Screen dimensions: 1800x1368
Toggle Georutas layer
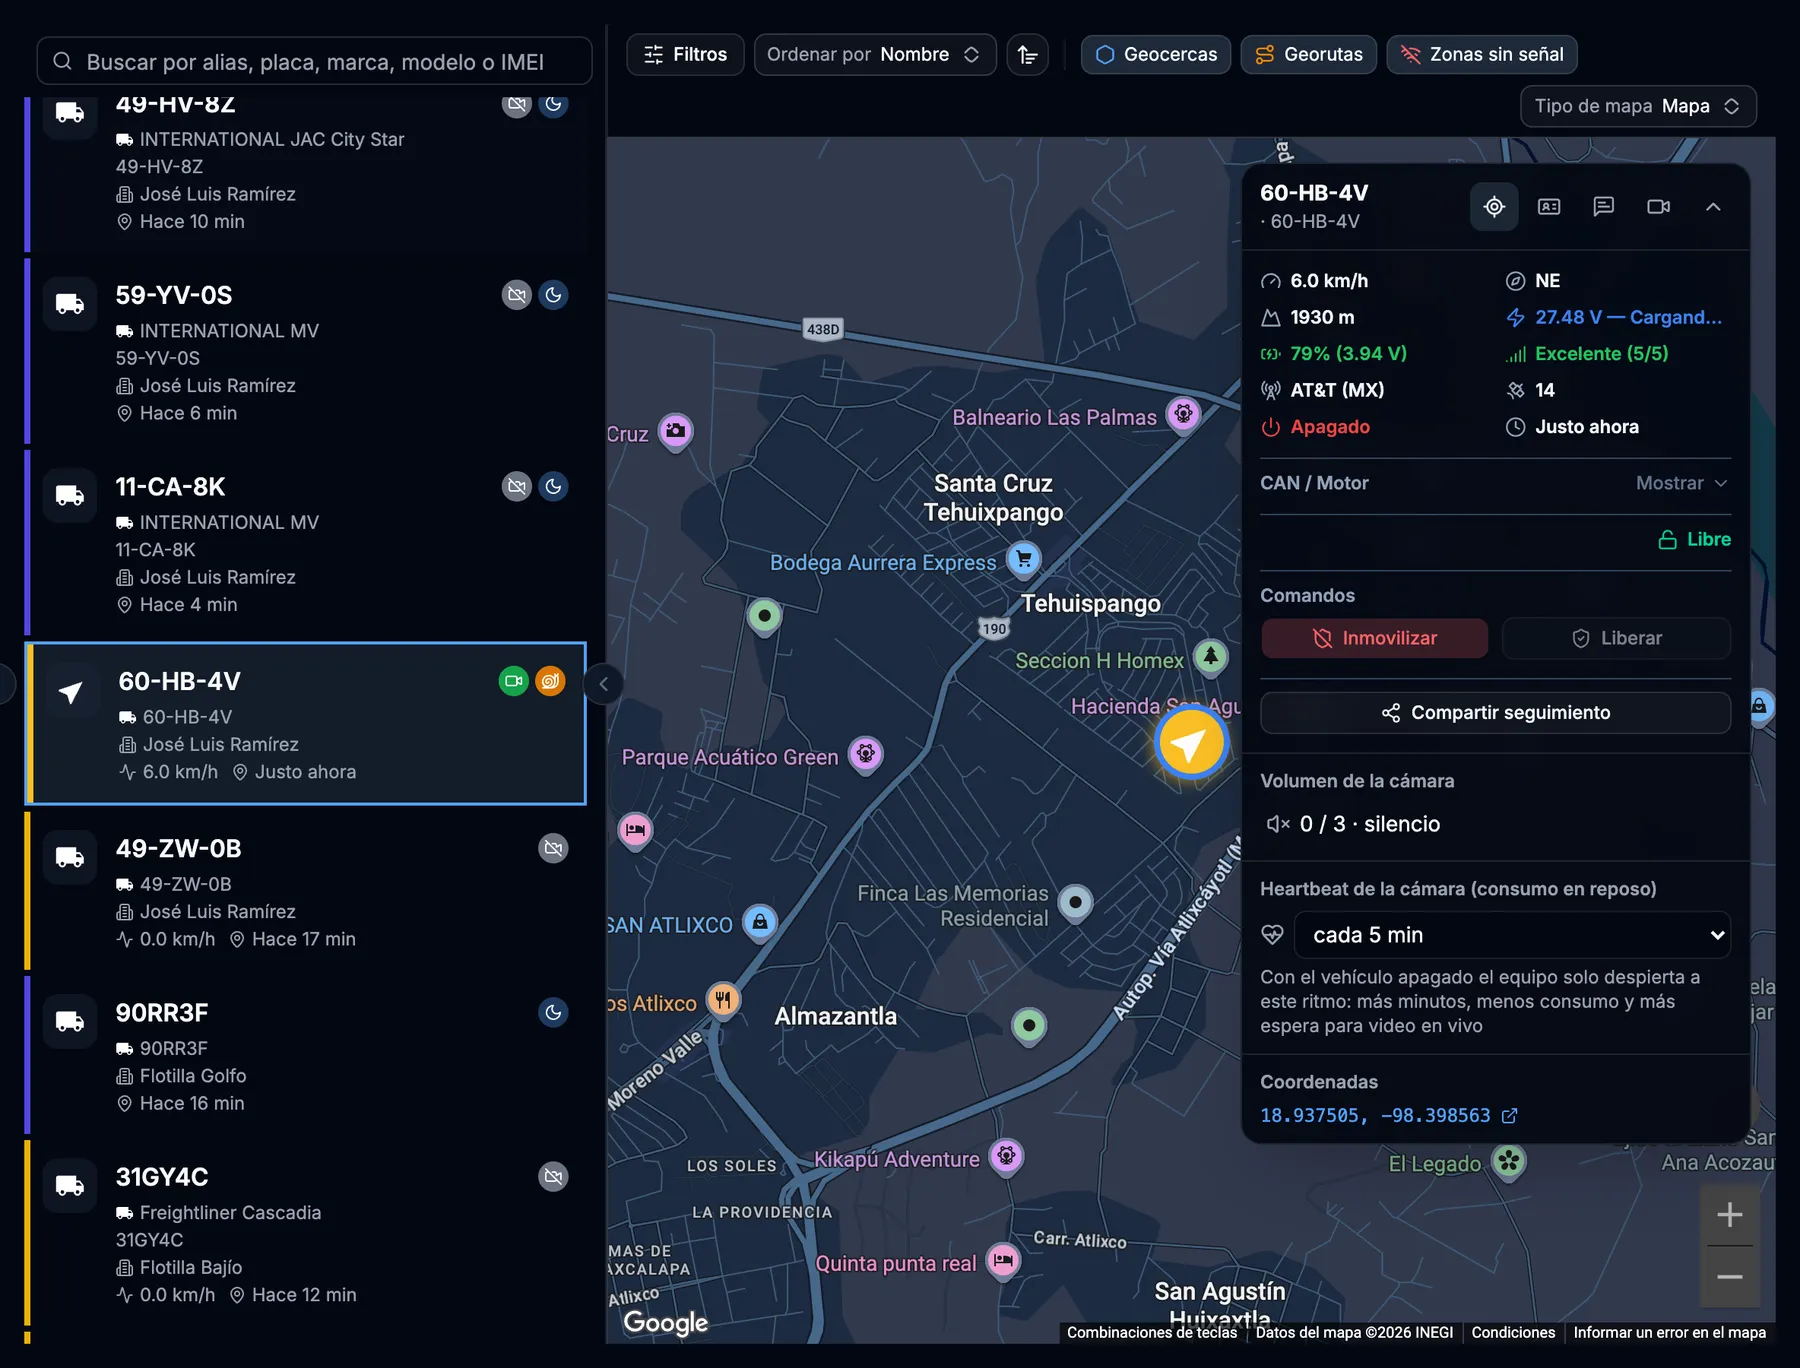1308,55
